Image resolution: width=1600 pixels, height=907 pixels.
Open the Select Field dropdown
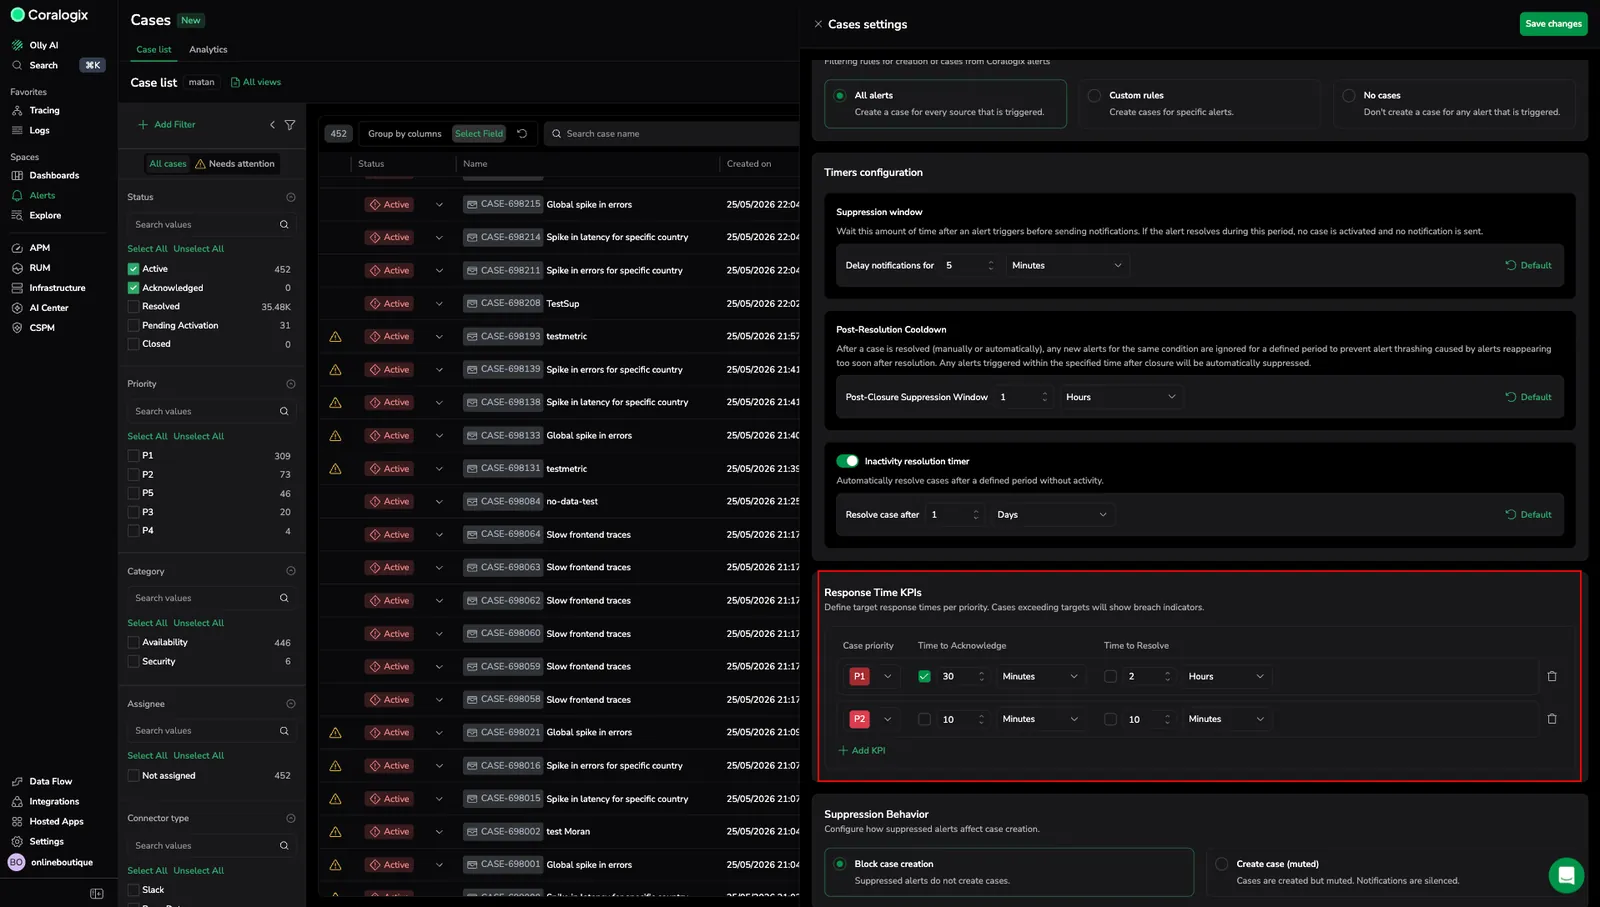479,133
